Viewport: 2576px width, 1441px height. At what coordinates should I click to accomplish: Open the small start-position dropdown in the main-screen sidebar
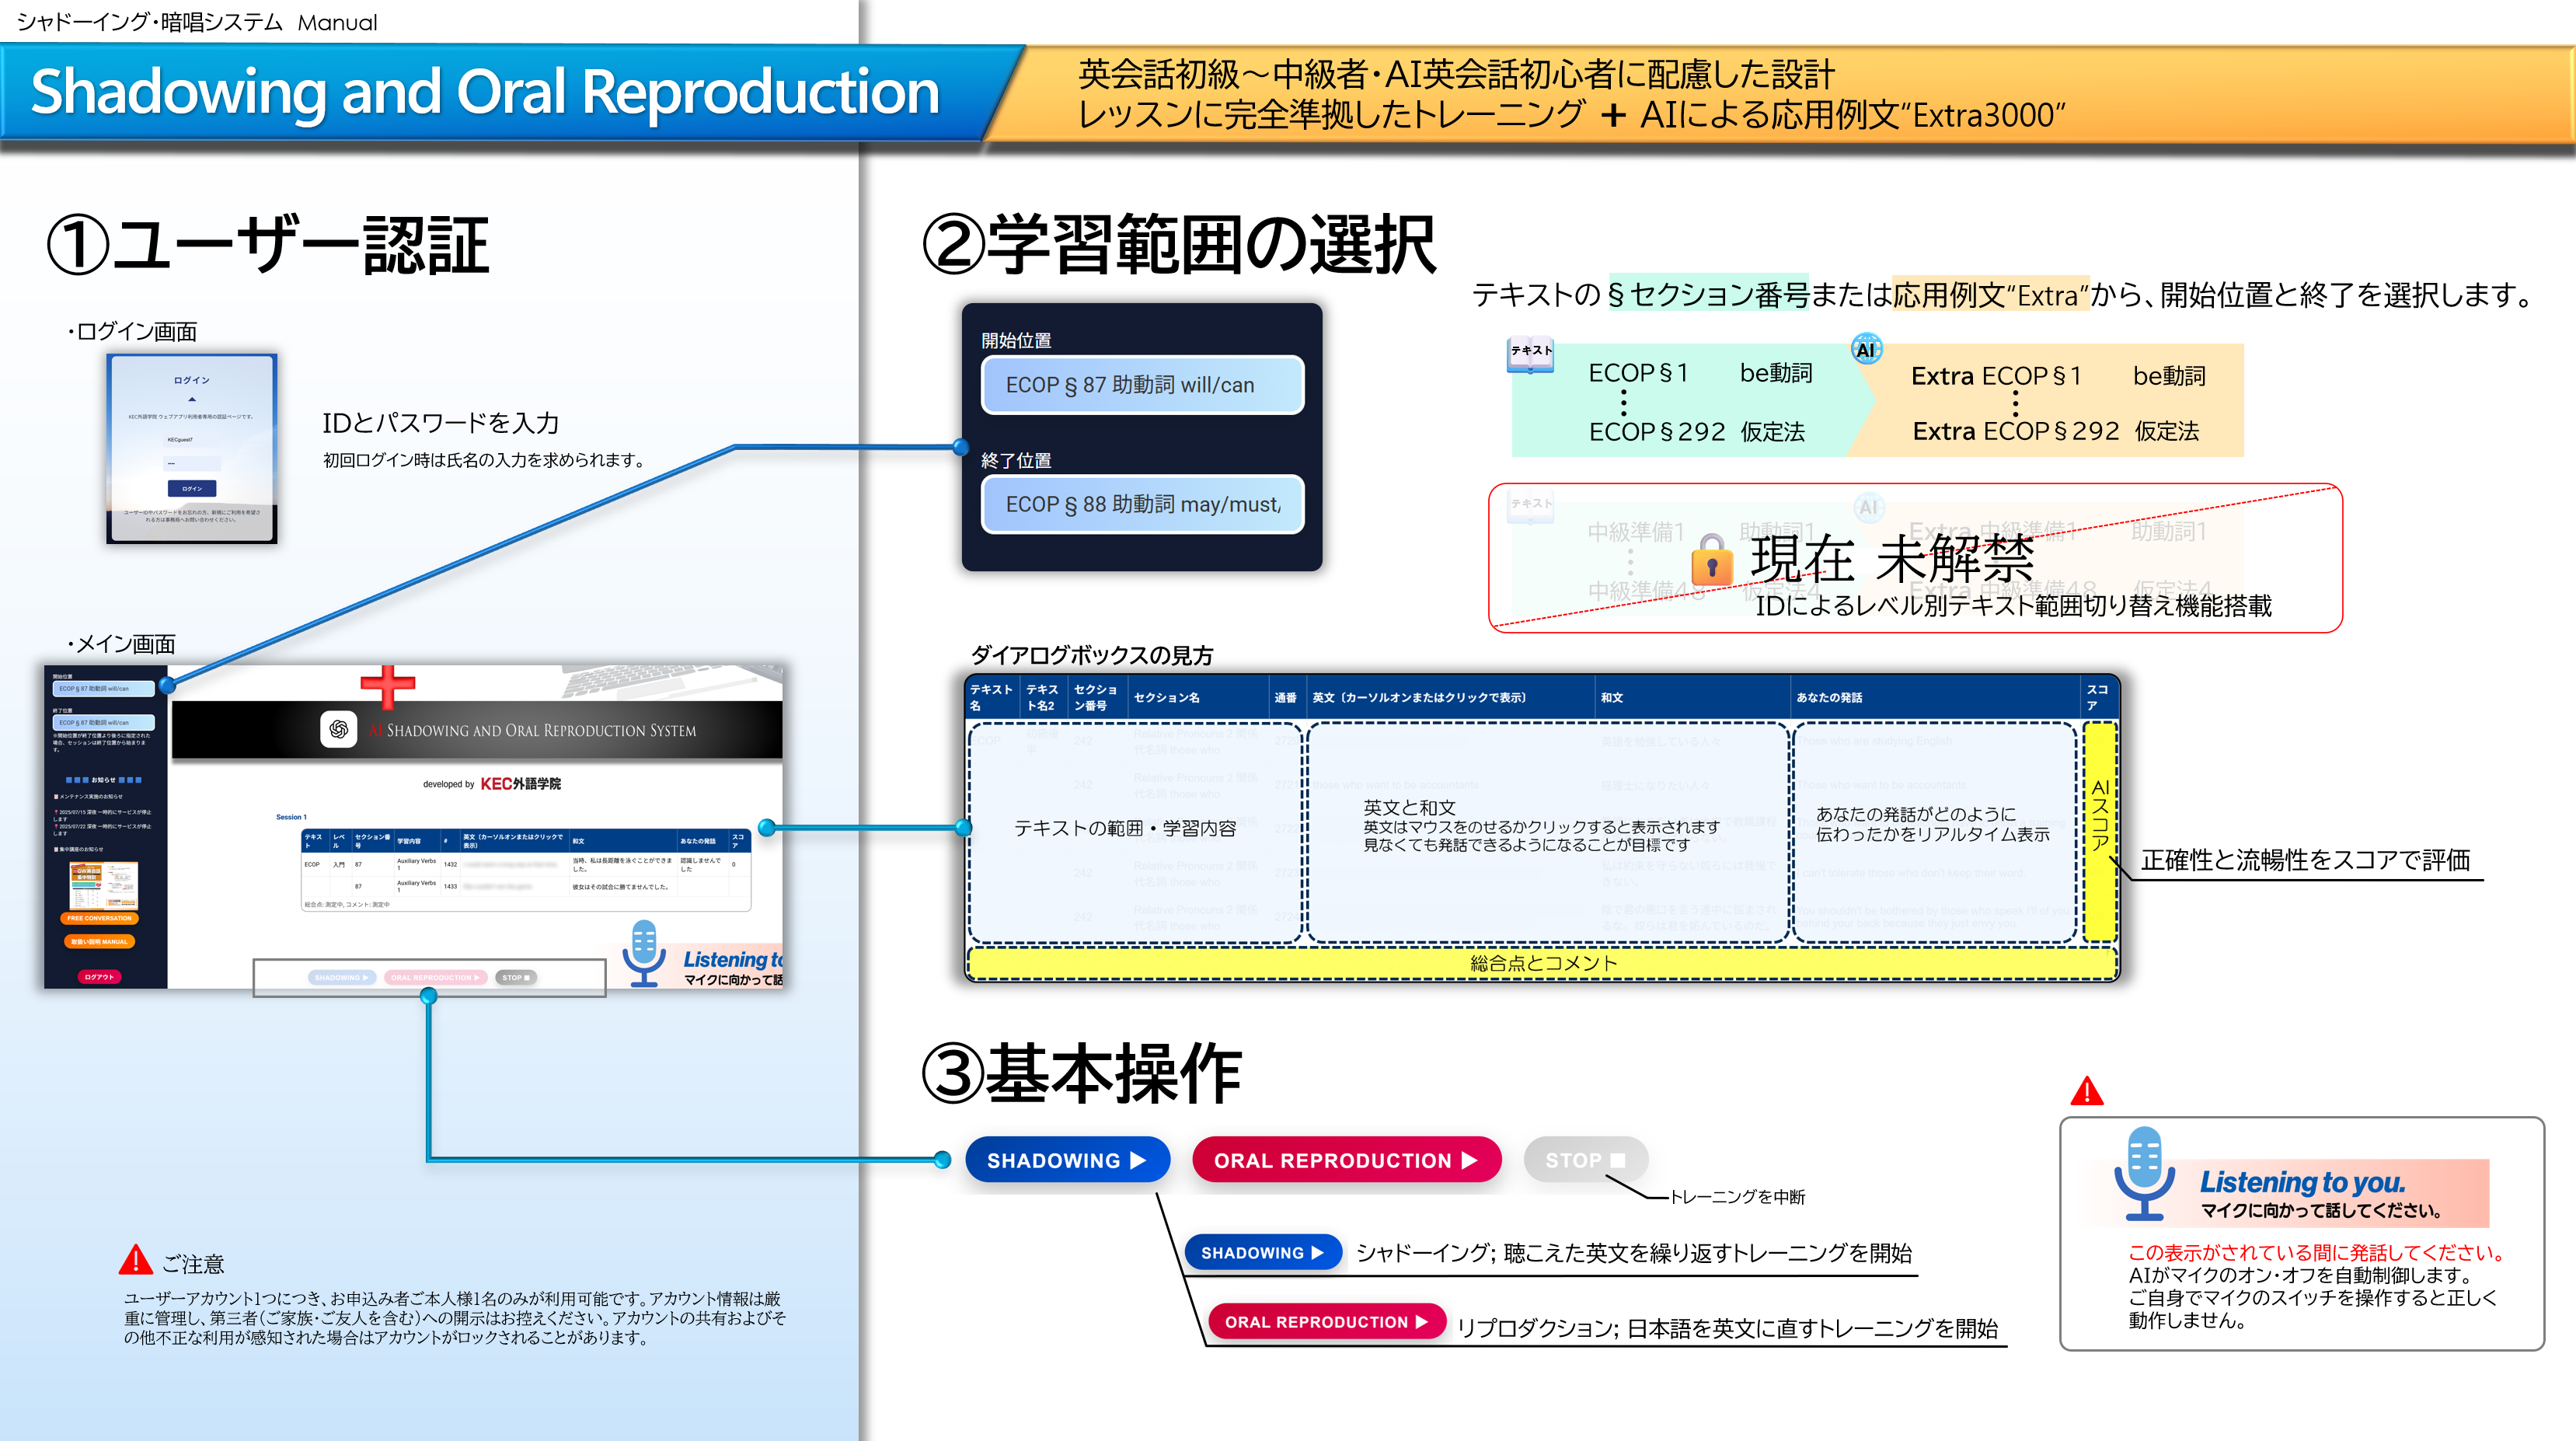click(103, 688)
